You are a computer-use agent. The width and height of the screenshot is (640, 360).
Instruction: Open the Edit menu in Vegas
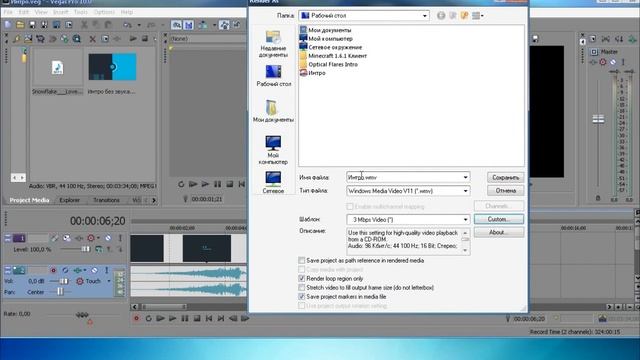[24, 12]
